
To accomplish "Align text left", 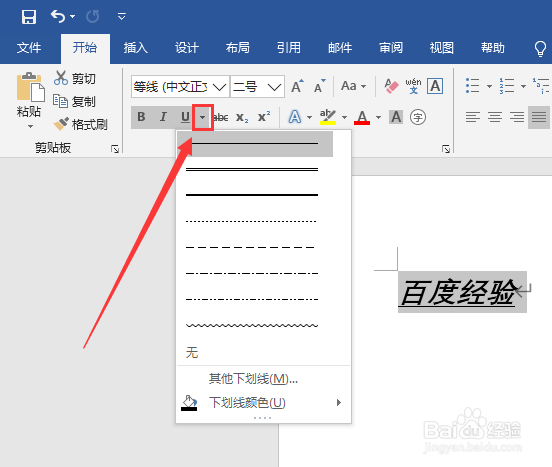I will click(x=473, y=117).
